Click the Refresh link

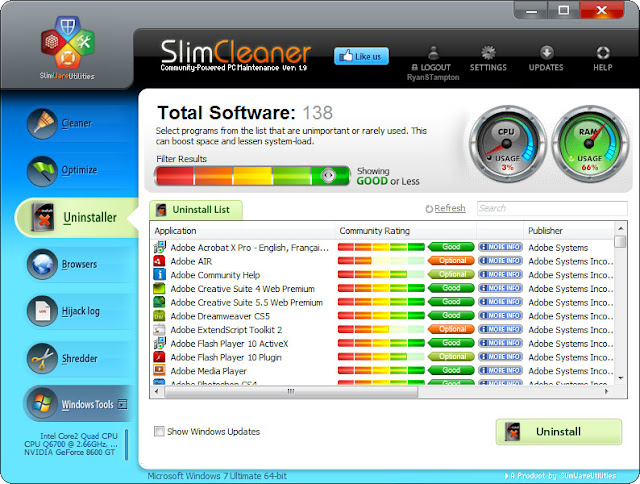[x=445, y=209]
